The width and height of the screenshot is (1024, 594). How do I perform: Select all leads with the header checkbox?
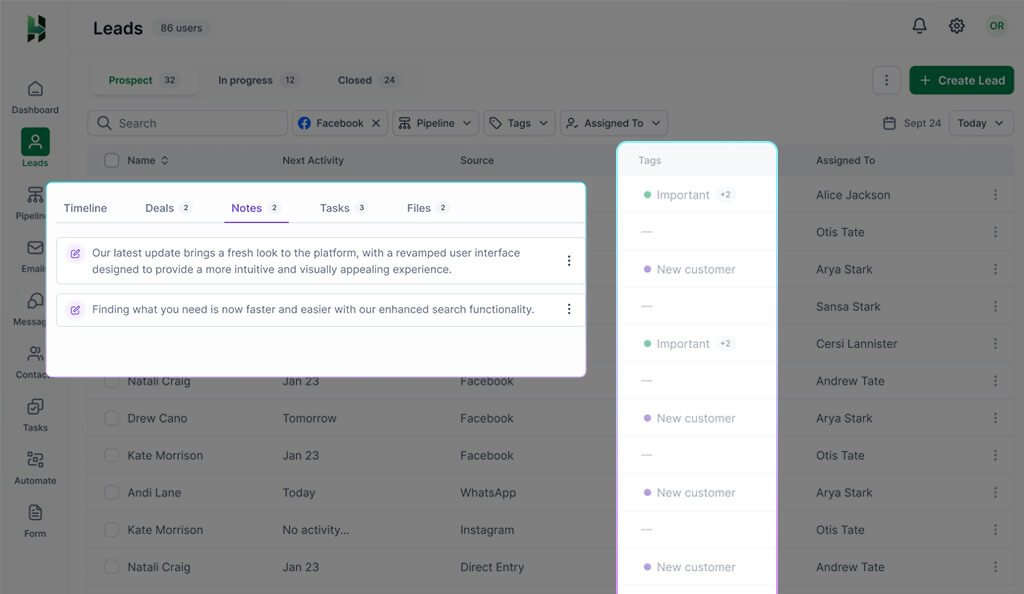click(x=112, y=160)
